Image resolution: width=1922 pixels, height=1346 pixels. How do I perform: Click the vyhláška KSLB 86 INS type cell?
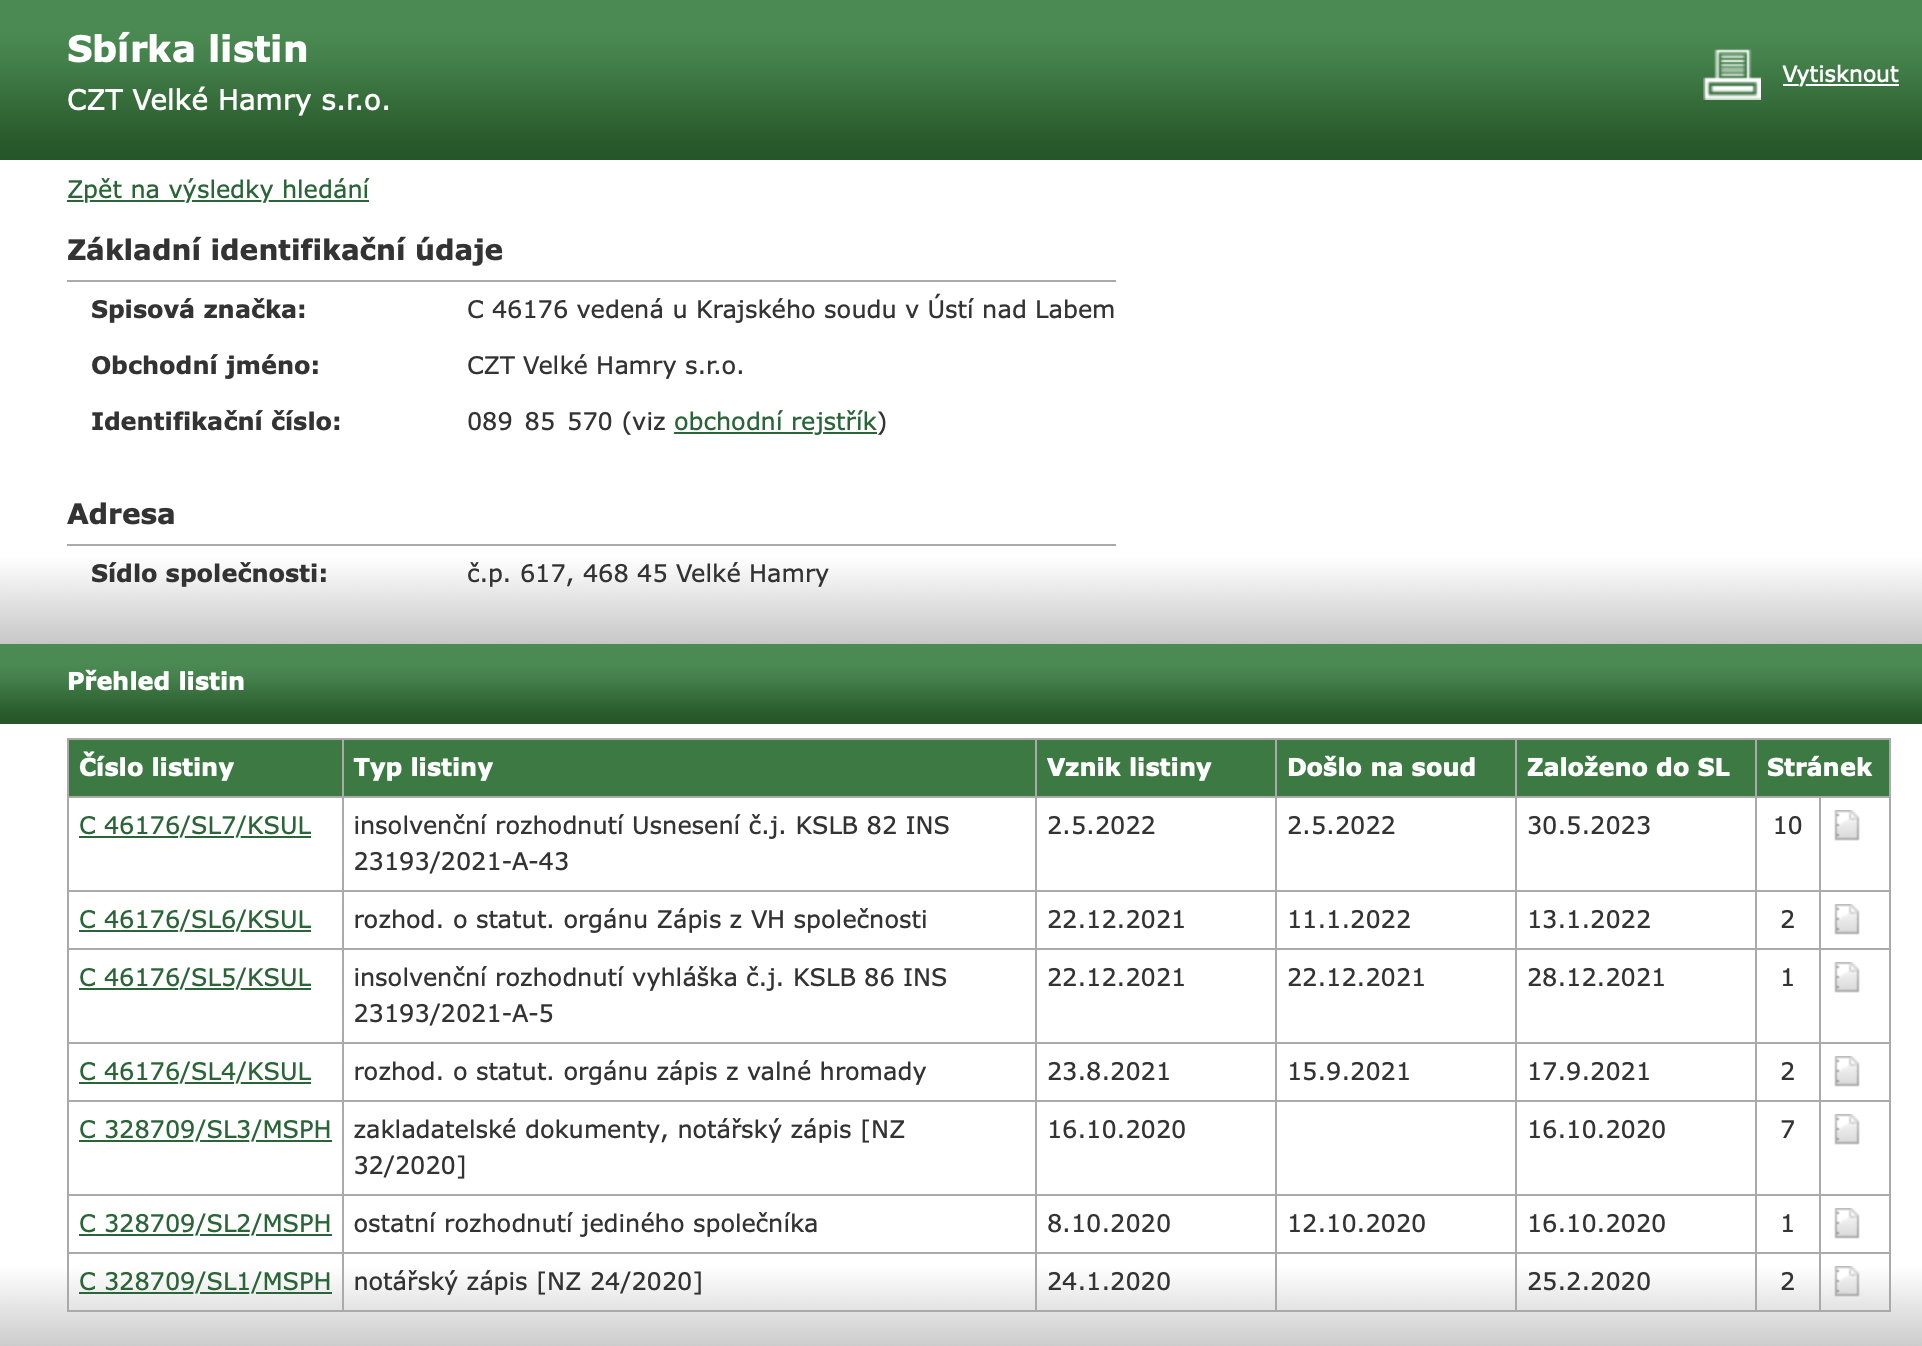point(689,996)
